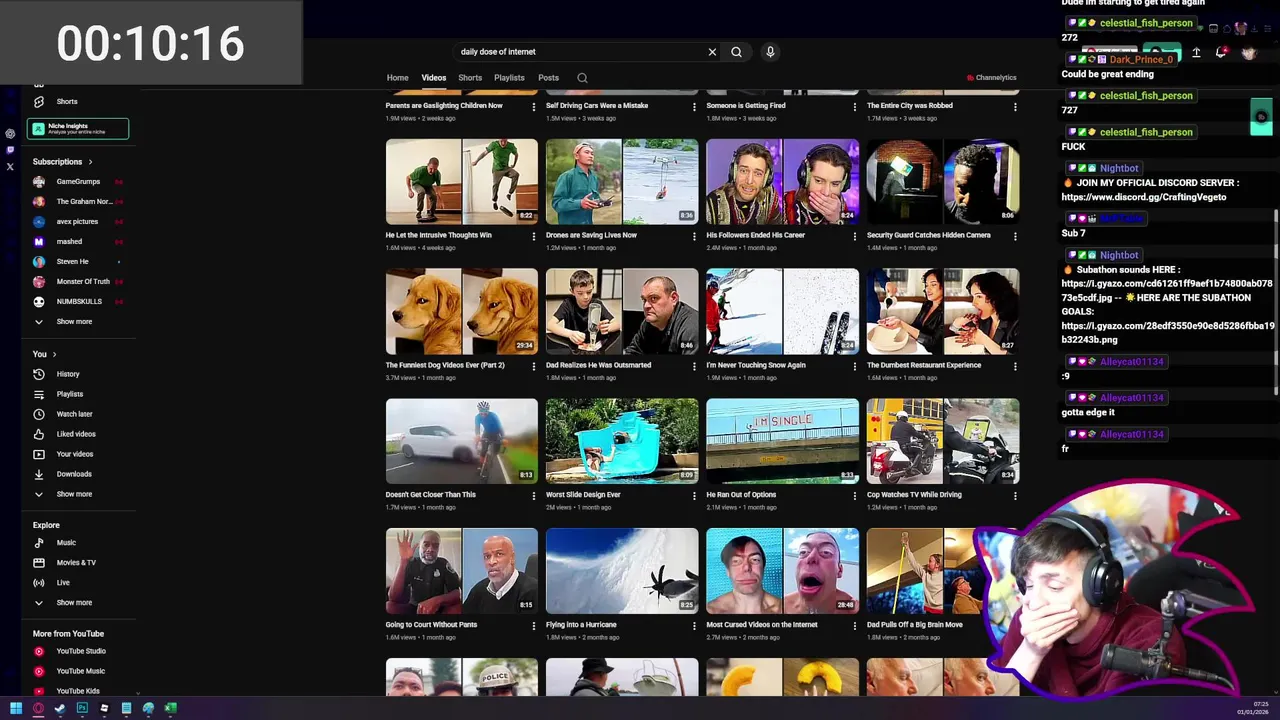Viewport: 1280px width, 720px height.
Task: Open Steam from the taskbar
Action: point(60,708)
